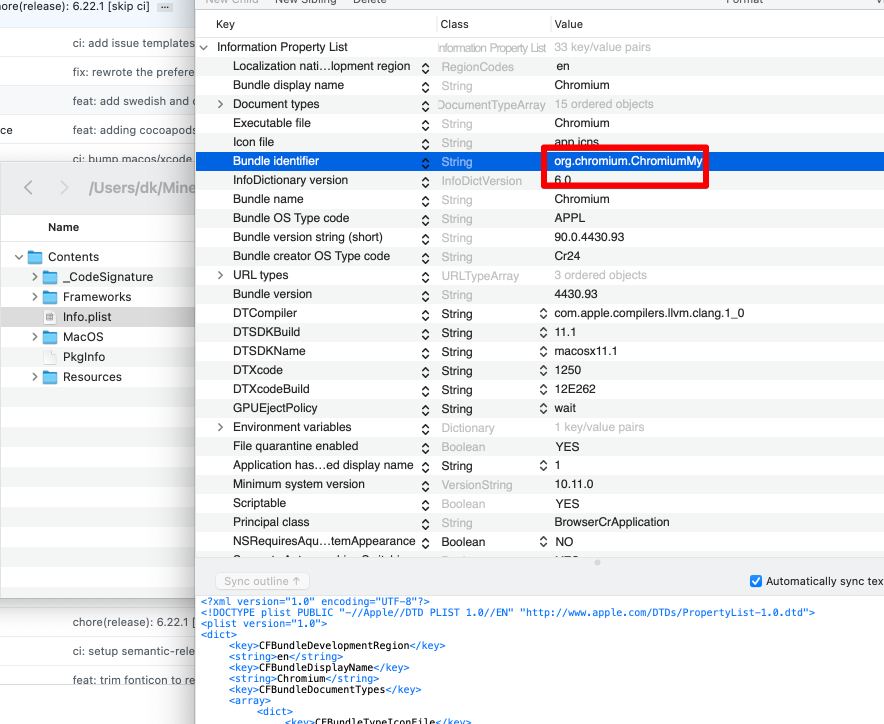The width and height of the screenshot is (884, 724).
Task: Click the Value column header
Action: tap(568, 24)
